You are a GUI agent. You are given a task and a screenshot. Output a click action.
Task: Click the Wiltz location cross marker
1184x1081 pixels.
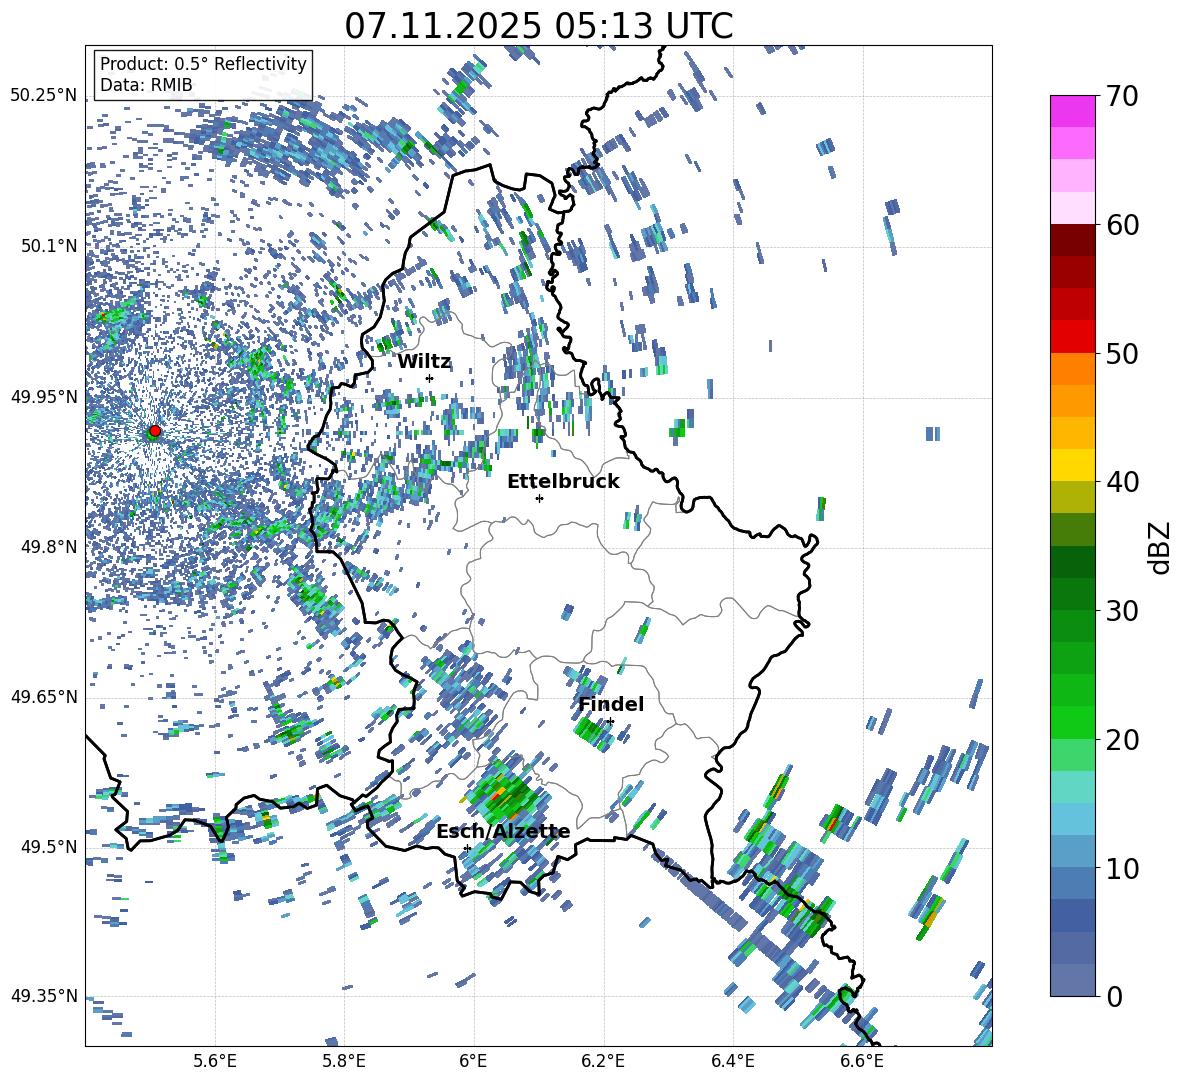[x=430, y=378]
